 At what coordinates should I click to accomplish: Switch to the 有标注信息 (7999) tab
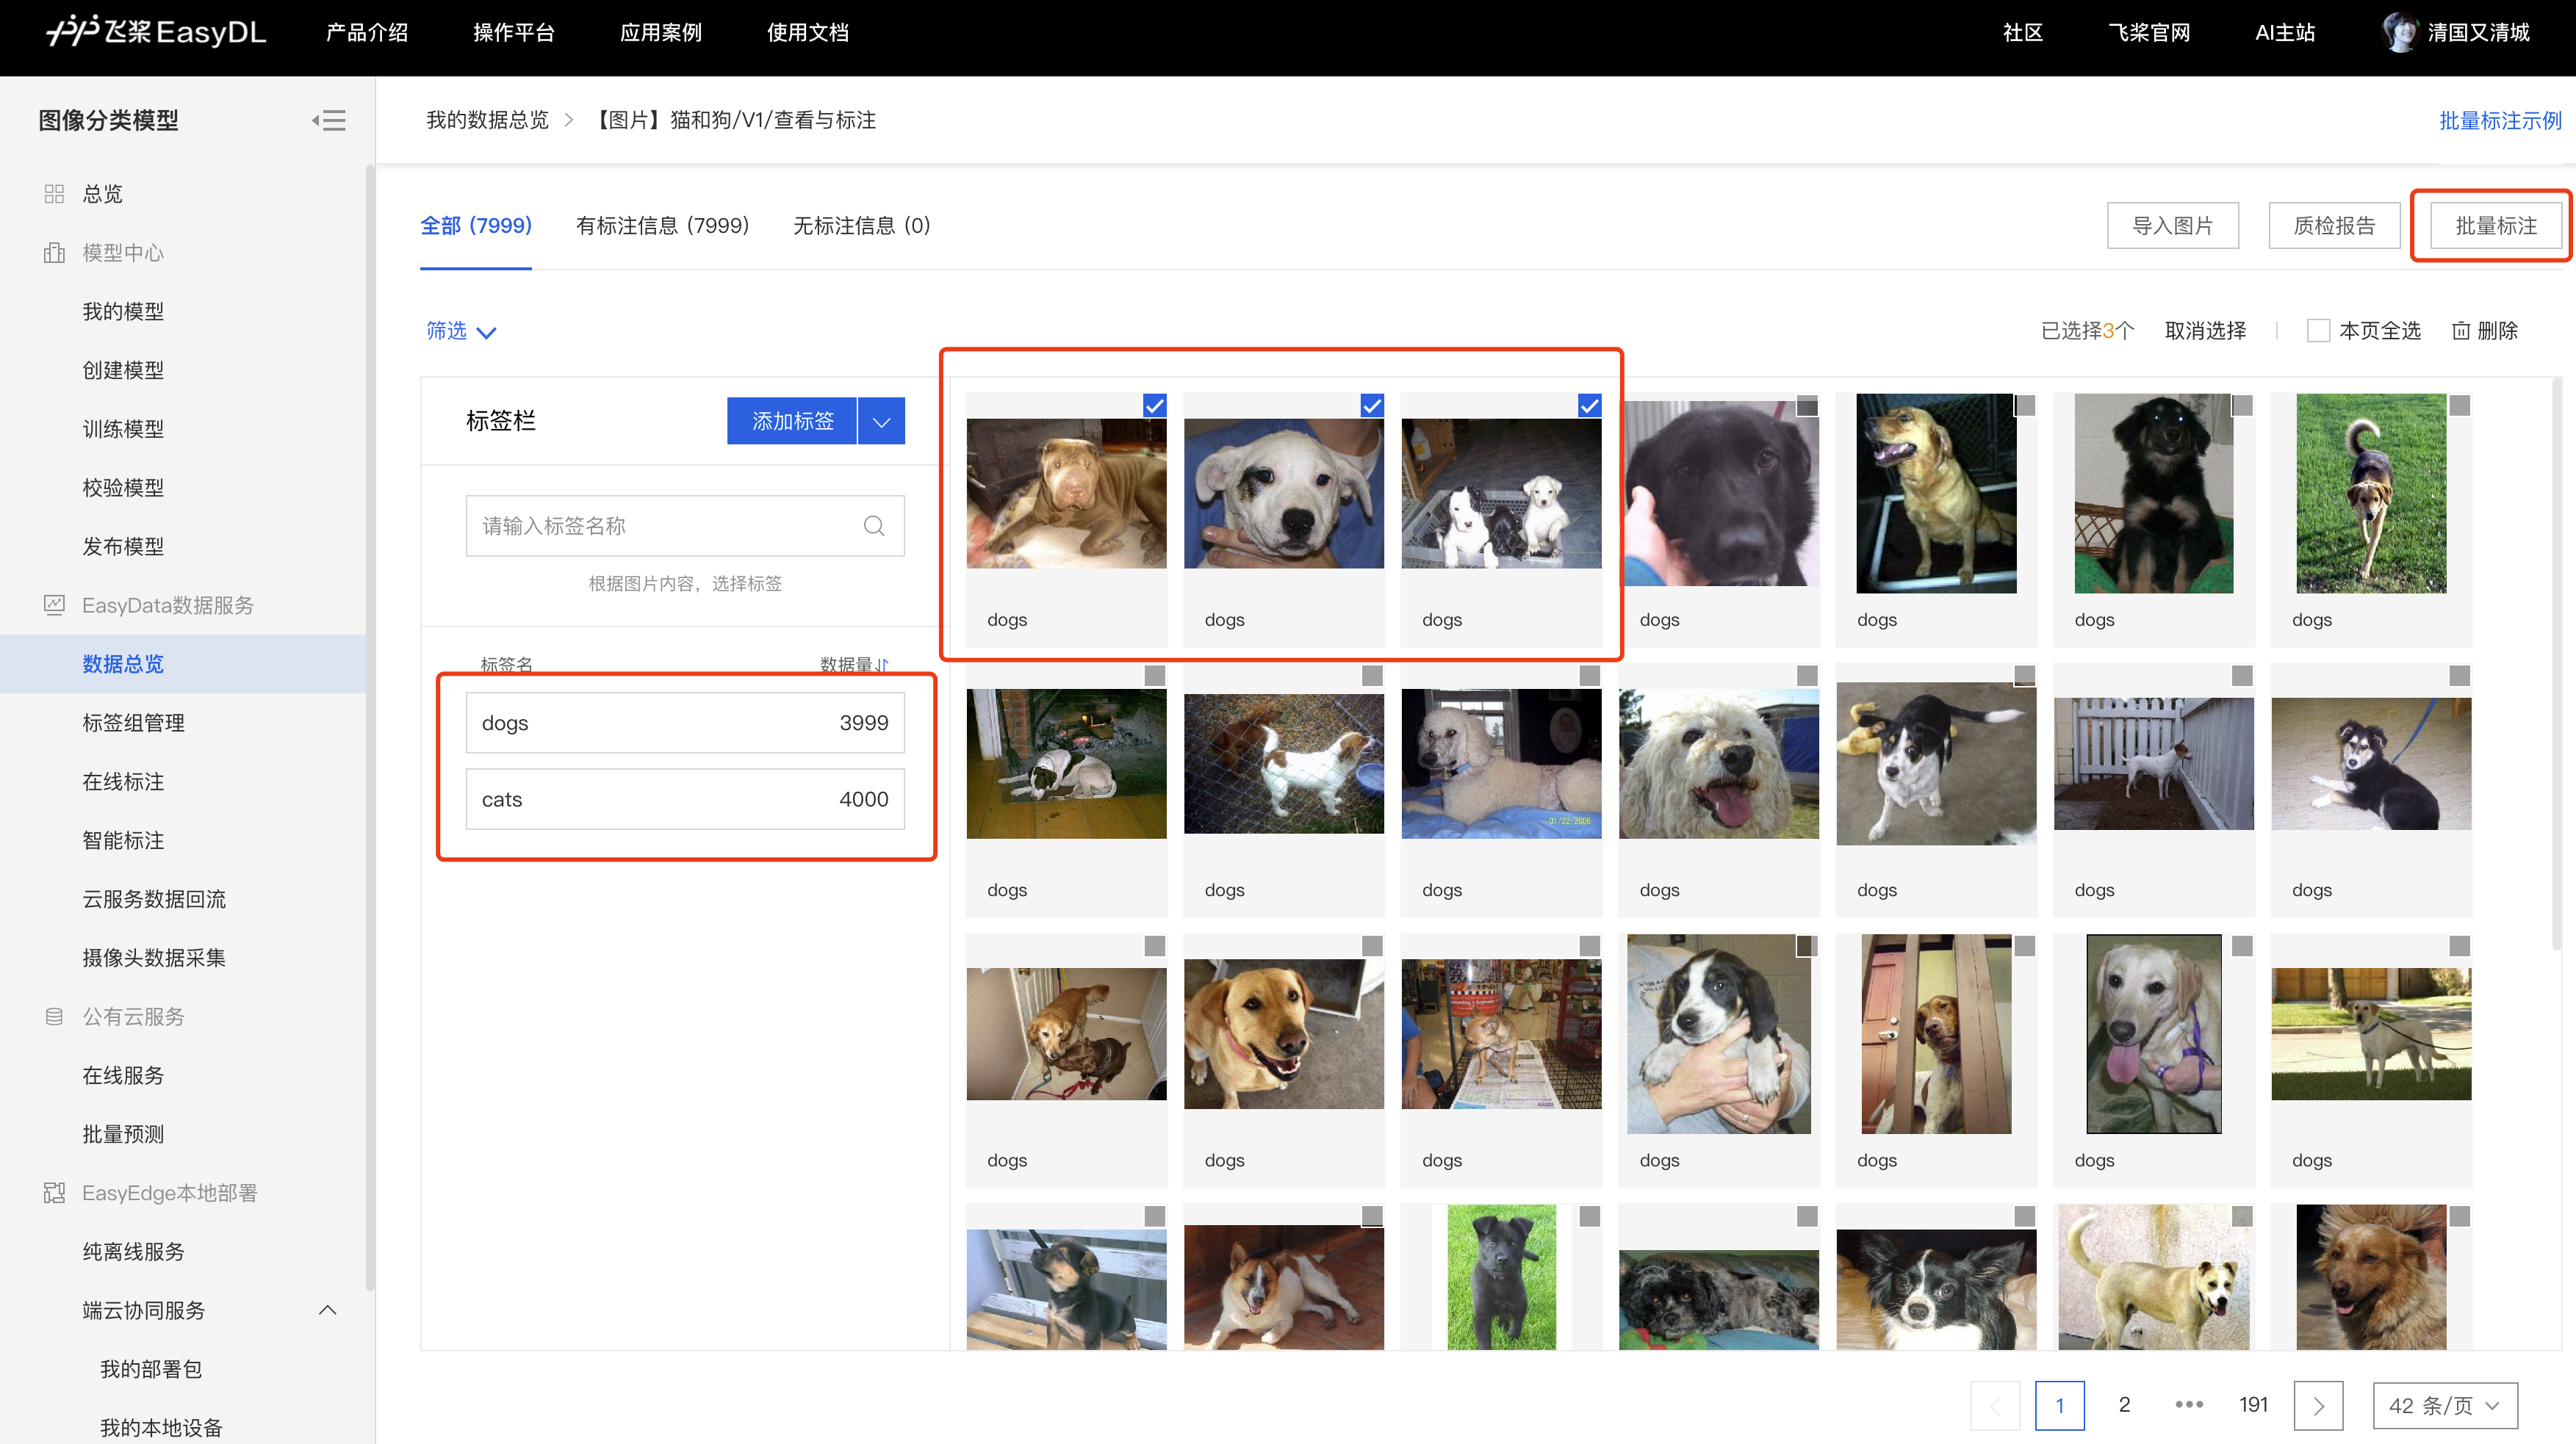(662, 226)
